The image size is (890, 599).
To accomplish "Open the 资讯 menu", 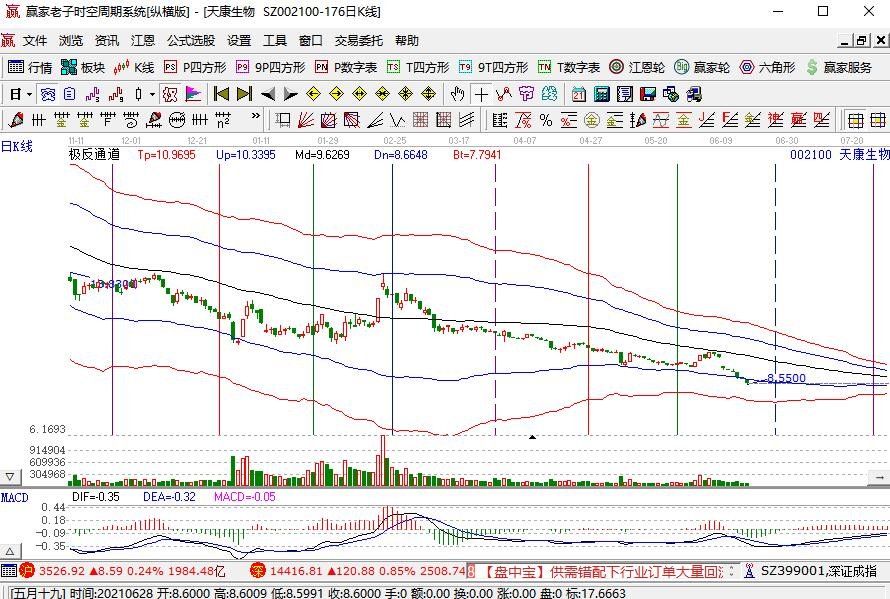I will (107, 41).
